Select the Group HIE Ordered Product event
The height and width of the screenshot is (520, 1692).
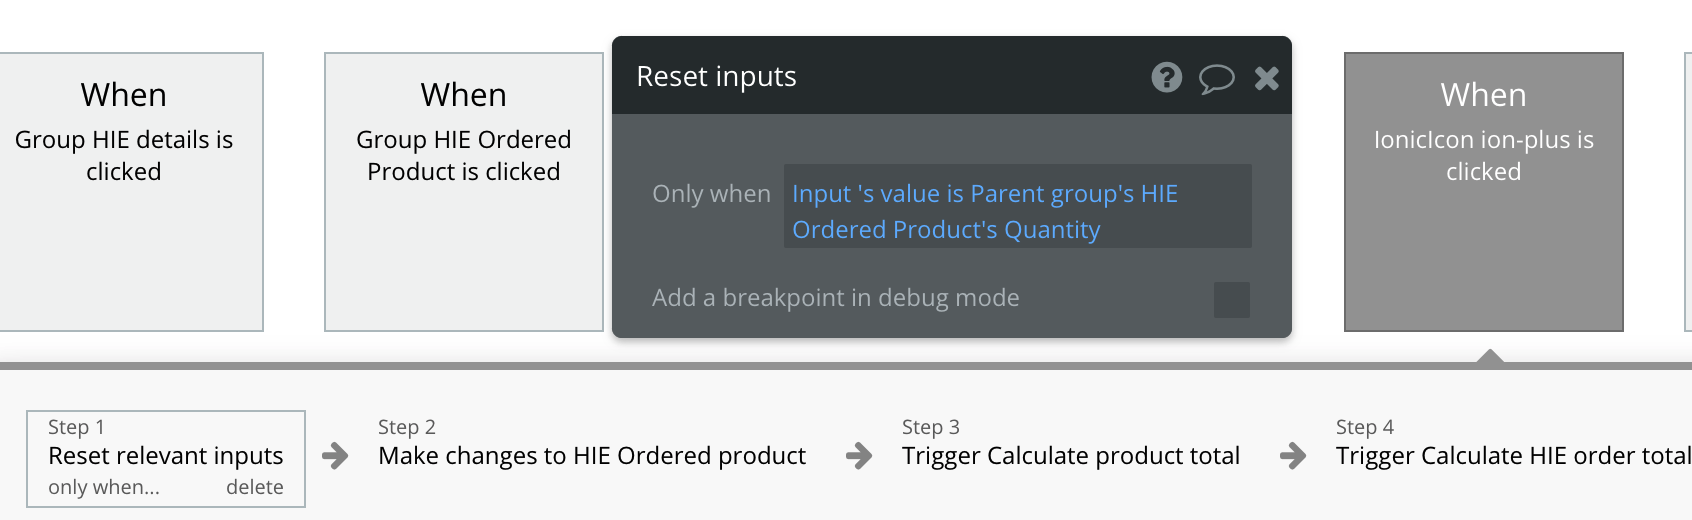463,191
